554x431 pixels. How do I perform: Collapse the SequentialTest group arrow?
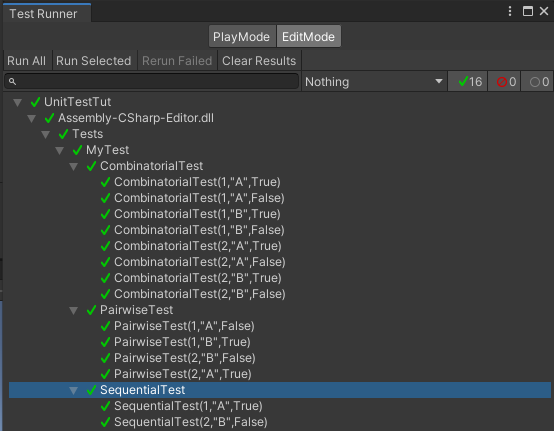[x=73, y=390]
